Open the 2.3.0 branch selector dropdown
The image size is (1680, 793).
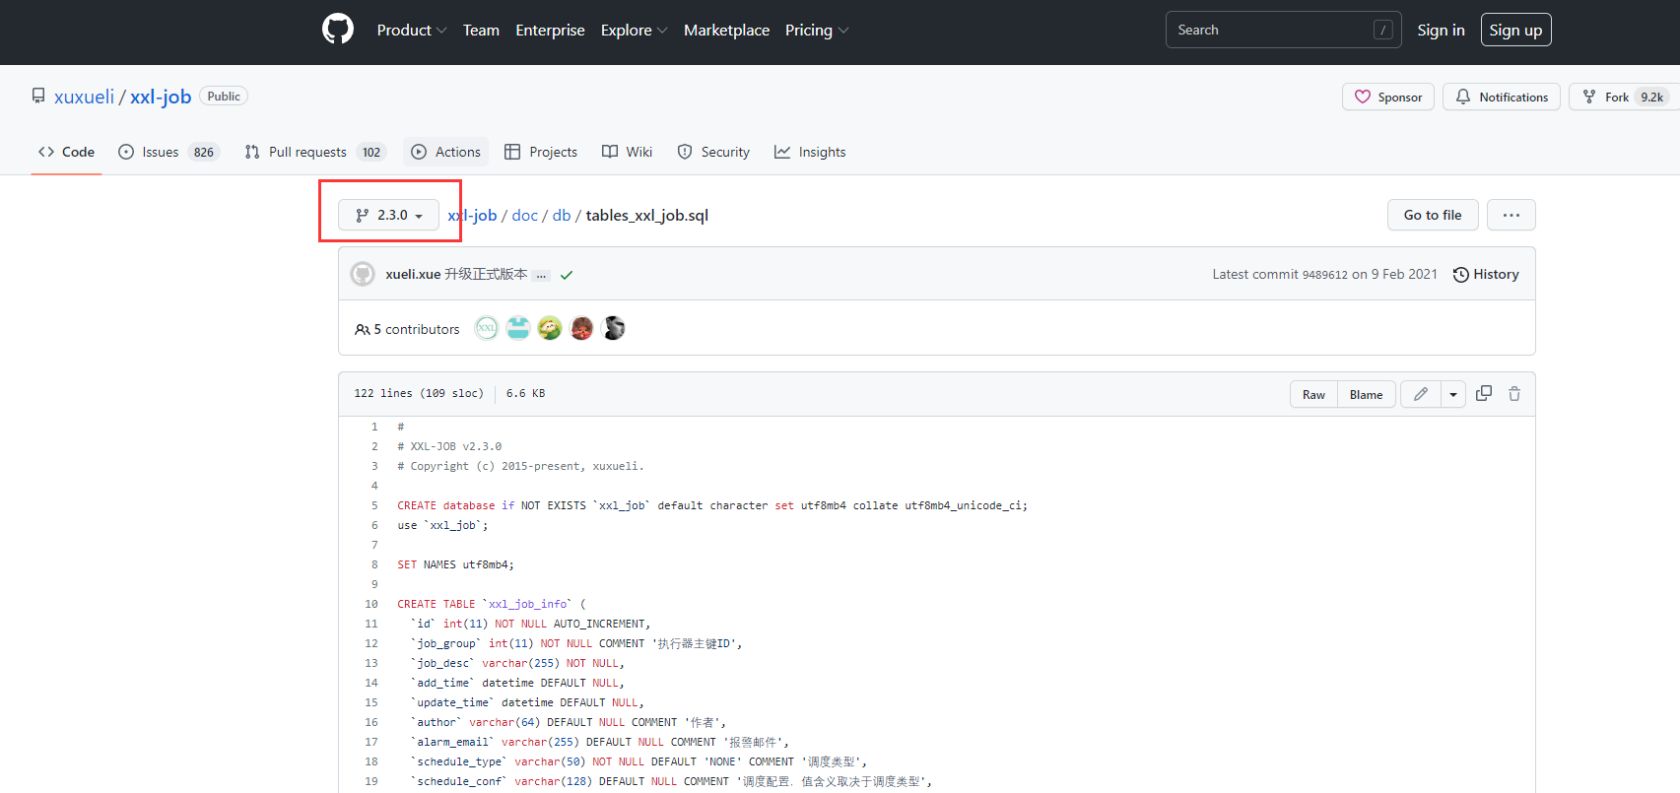pyautogui.click(x=389, y=215)
